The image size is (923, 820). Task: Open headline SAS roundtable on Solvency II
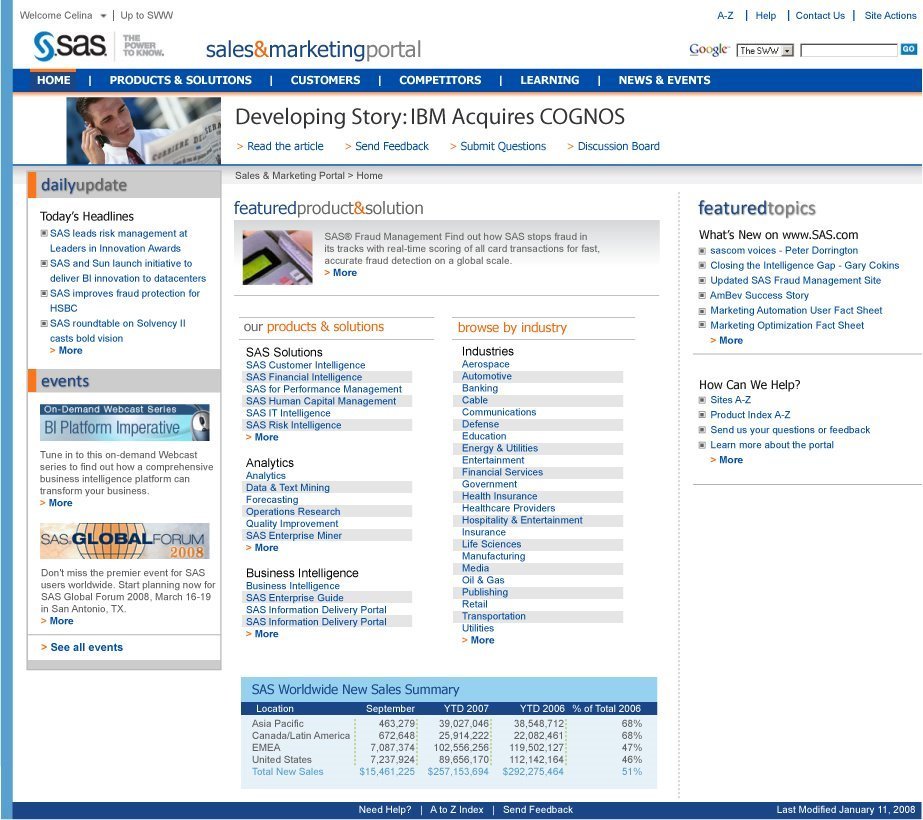(x=118, y=330)
